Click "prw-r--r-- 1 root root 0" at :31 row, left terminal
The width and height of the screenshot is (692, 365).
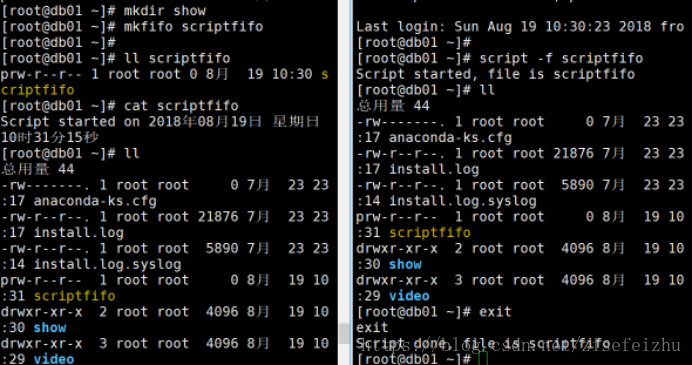[120, 280]
